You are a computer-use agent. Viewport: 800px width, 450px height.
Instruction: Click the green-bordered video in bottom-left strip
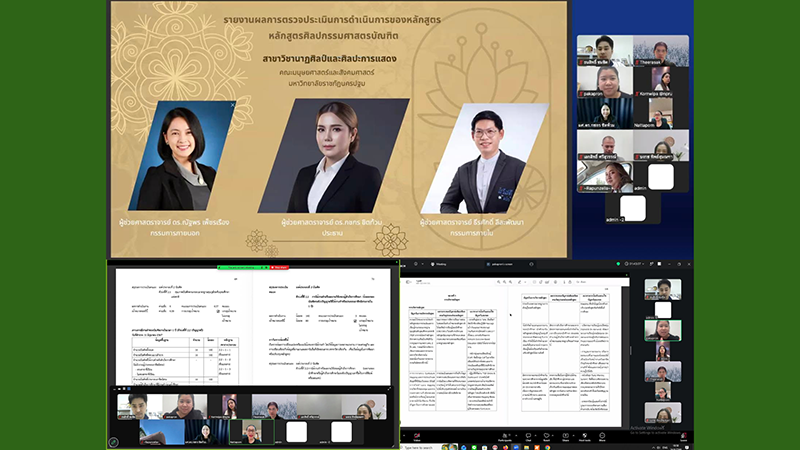(x=252, y=432)
